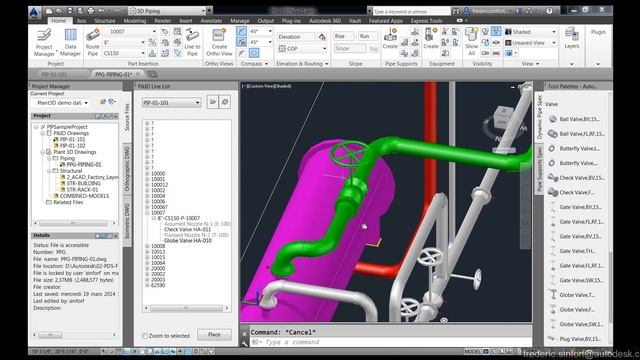Select Check Valve HA-011 in line list

coord(188,229)
